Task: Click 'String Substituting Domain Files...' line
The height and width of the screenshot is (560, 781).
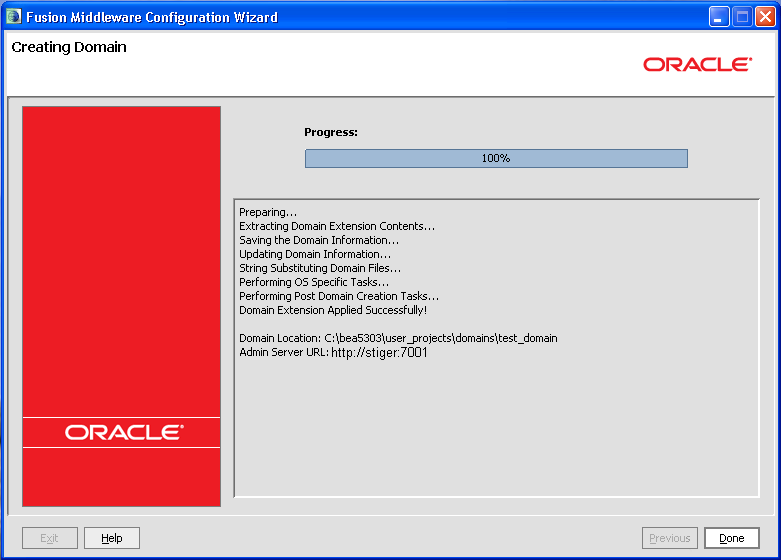Action: 320,268
